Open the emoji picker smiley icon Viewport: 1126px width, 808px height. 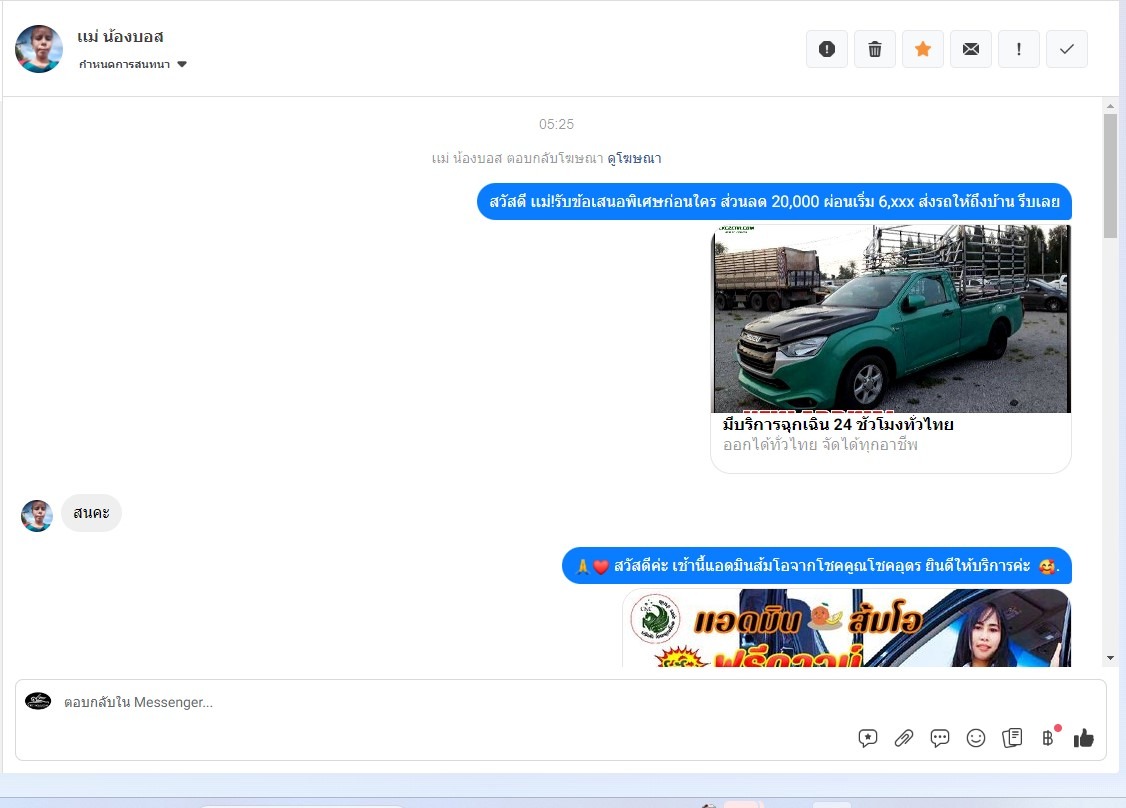[x=975, y=738]
